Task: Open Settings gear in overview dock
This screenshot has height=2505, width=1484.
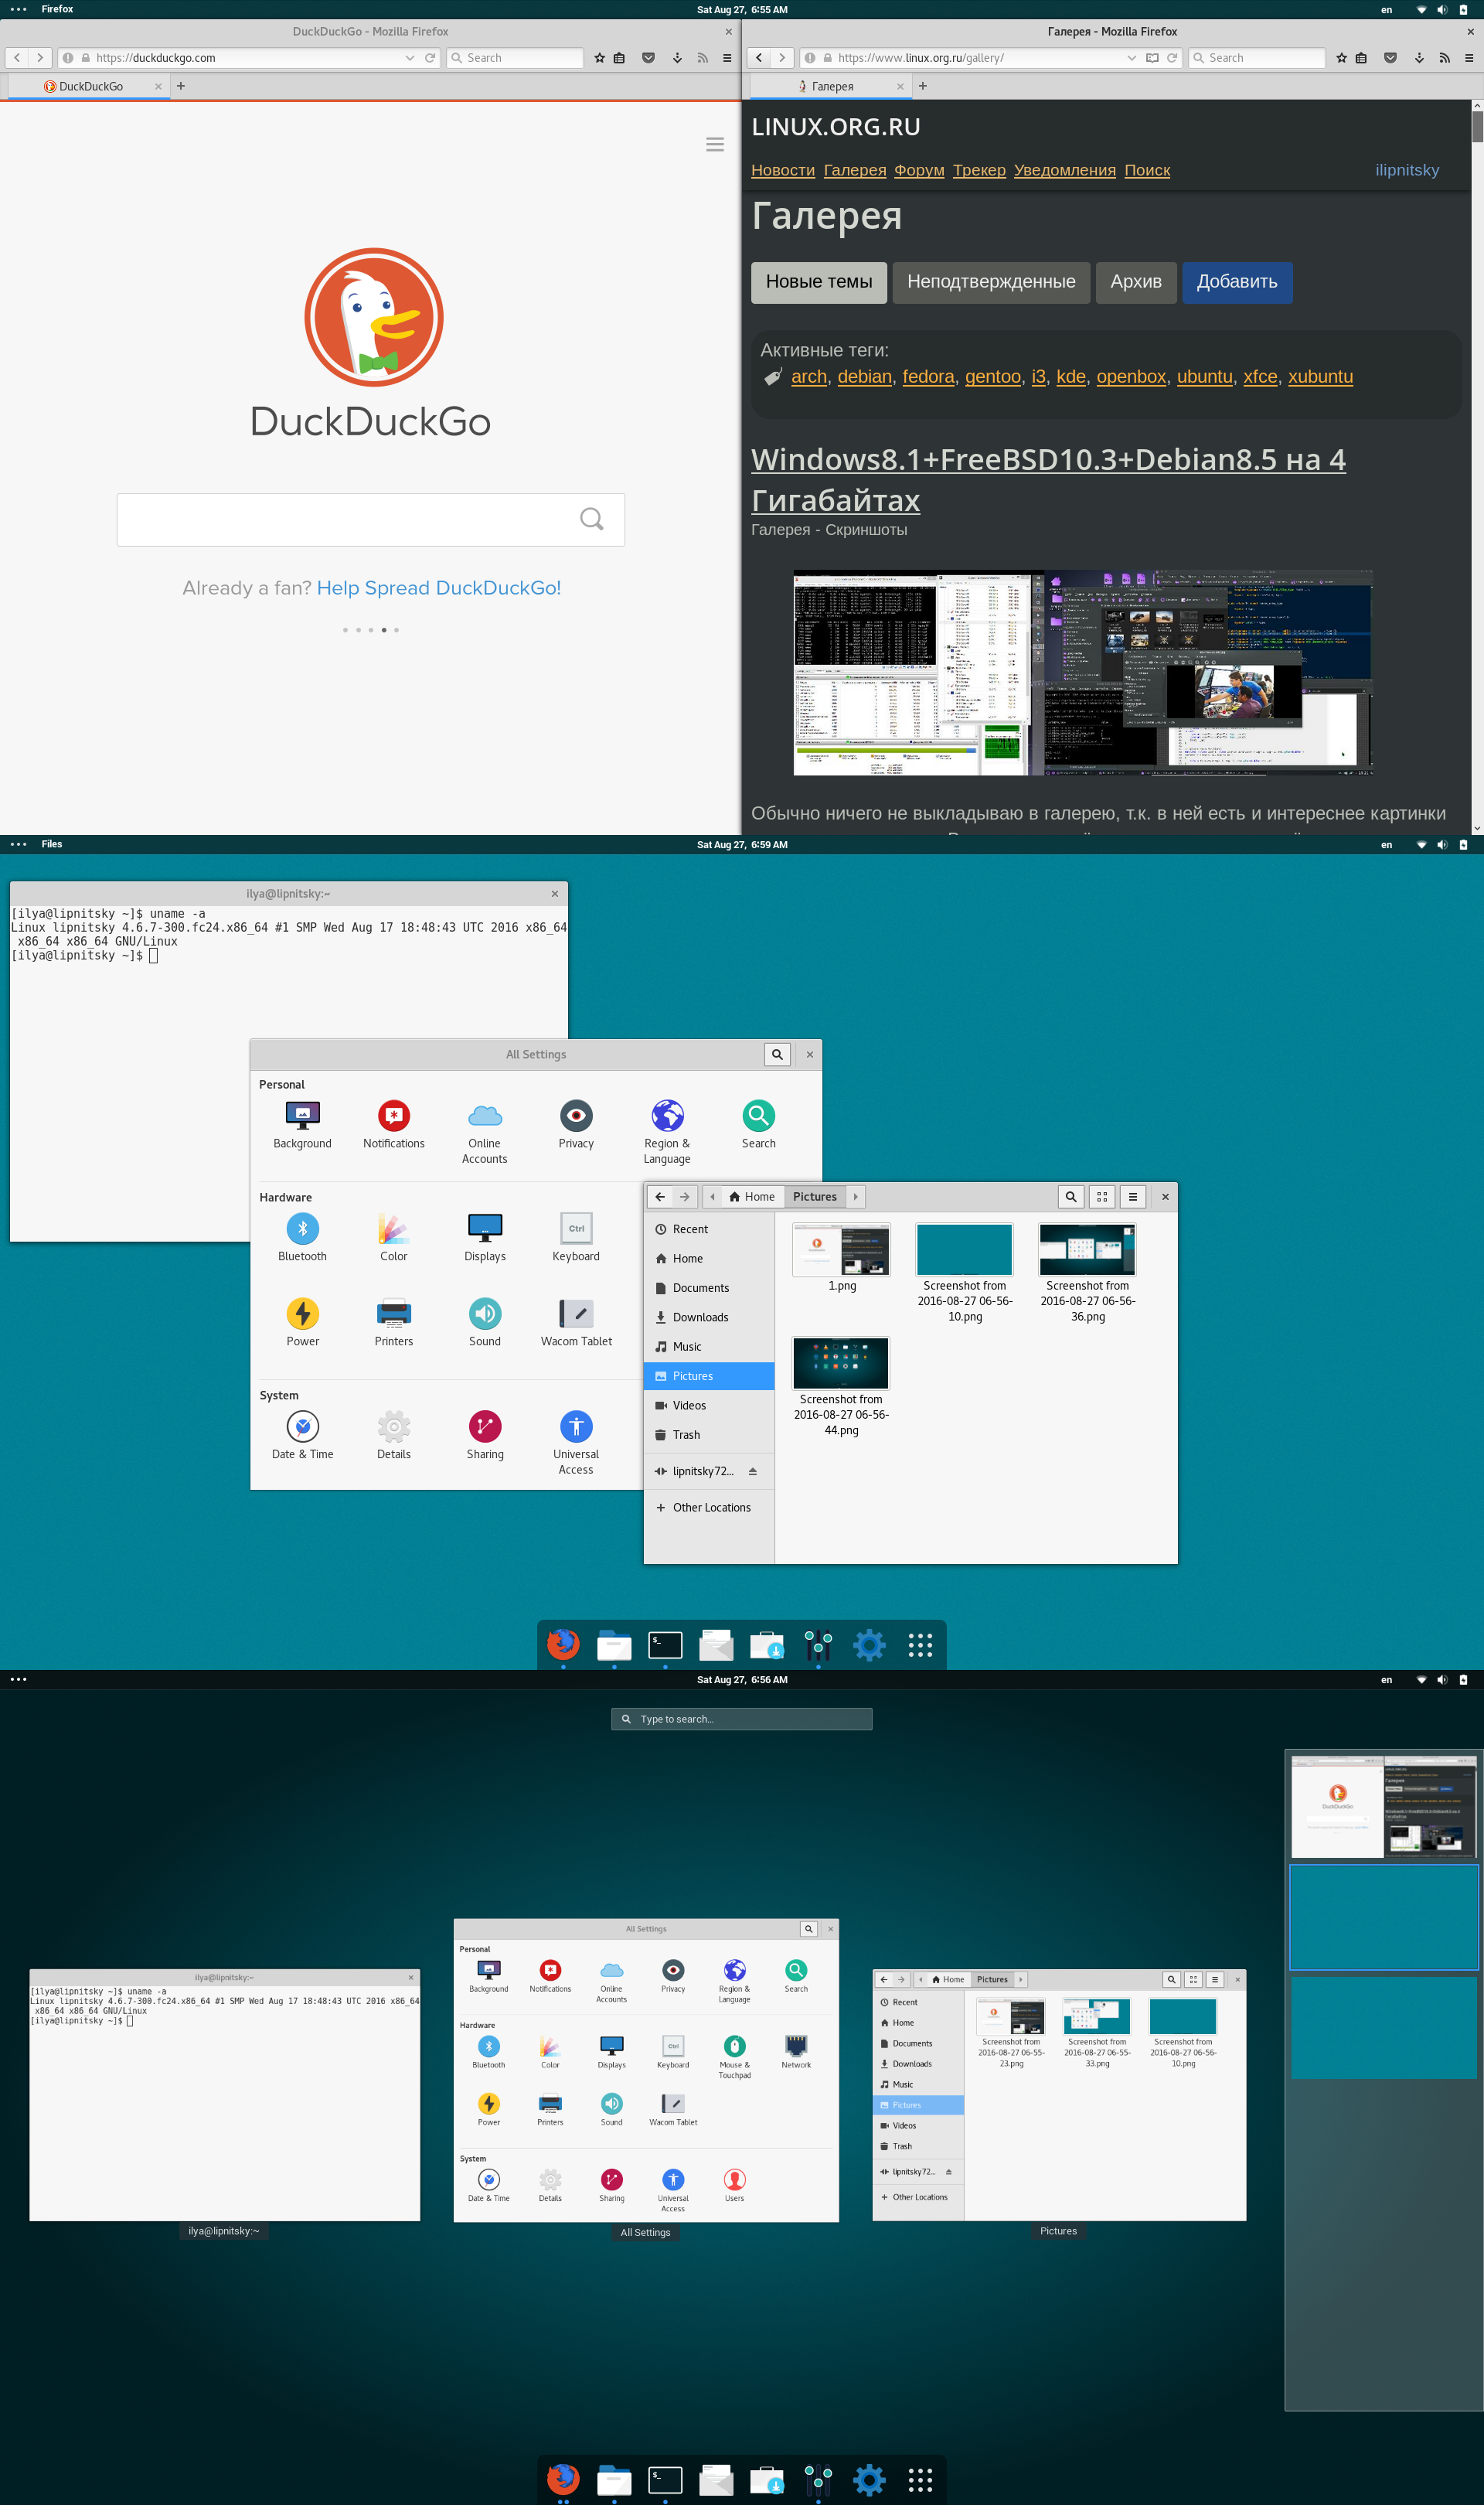Action: click(869, 2479)
